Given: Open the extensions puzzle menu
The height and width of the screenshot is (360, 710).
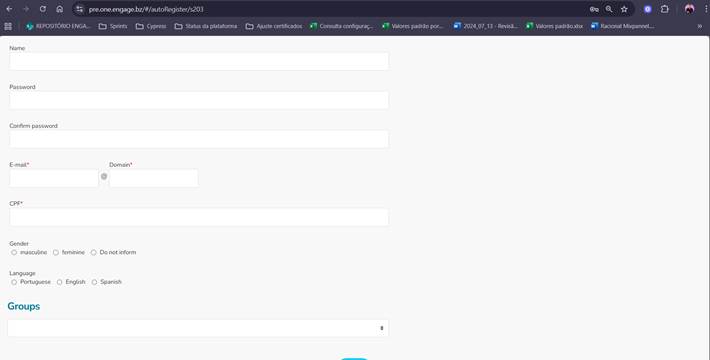Looking at the screenshot, I should coord(664,9).
